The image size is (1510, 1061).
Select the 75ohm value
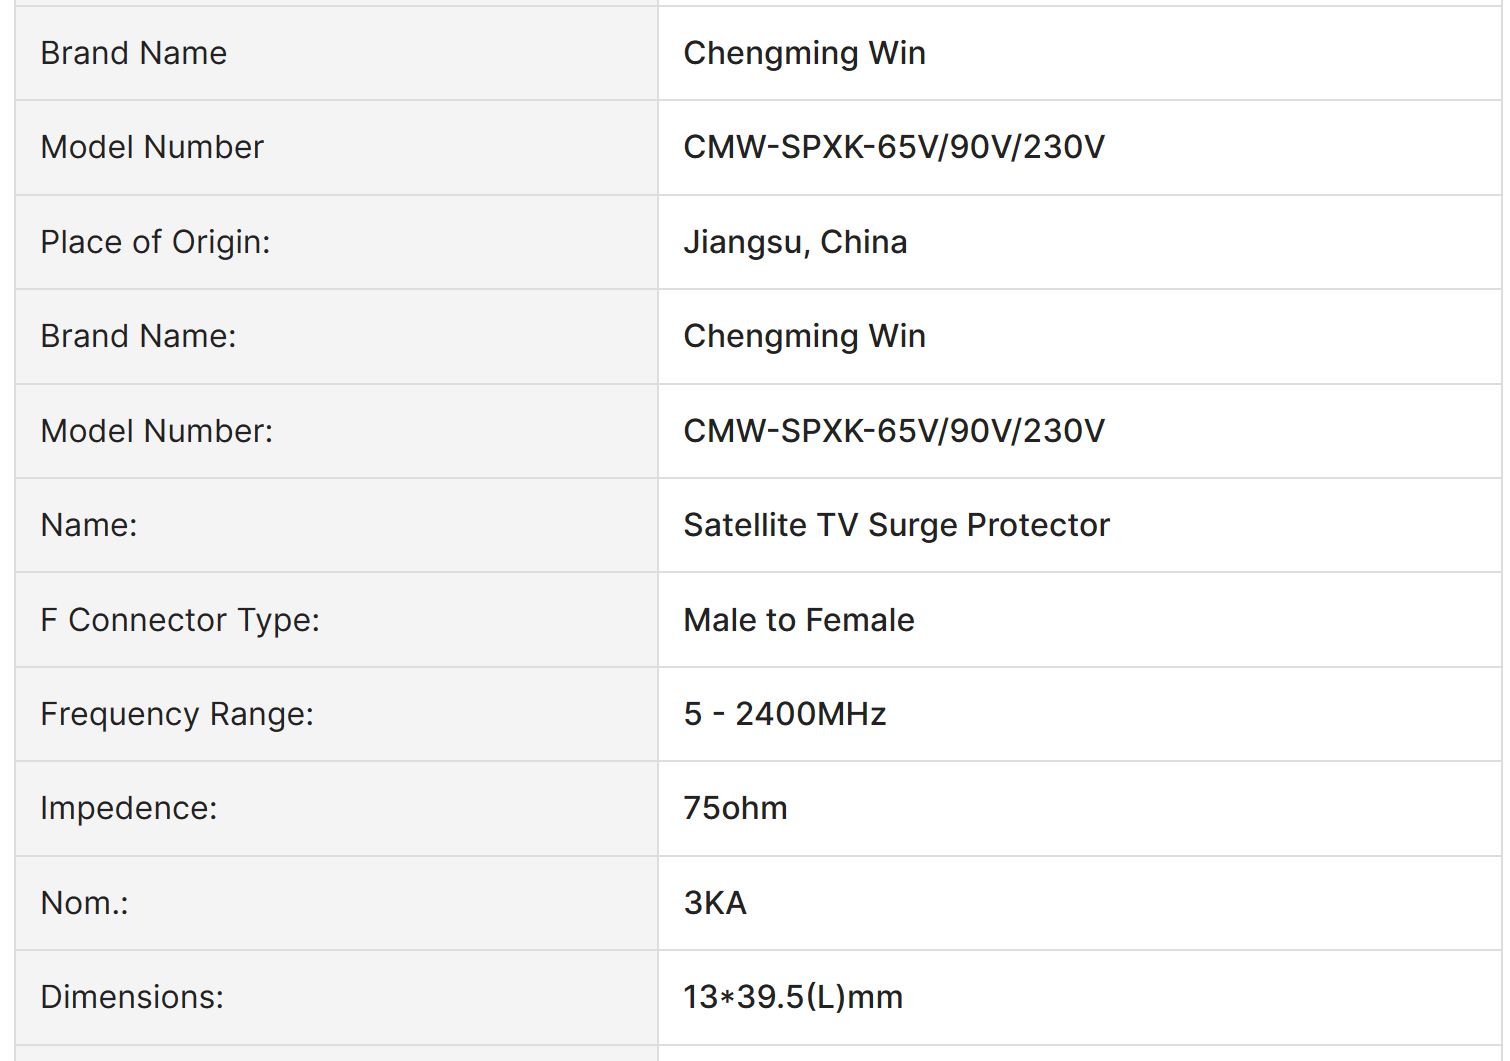tap(735, 808)
